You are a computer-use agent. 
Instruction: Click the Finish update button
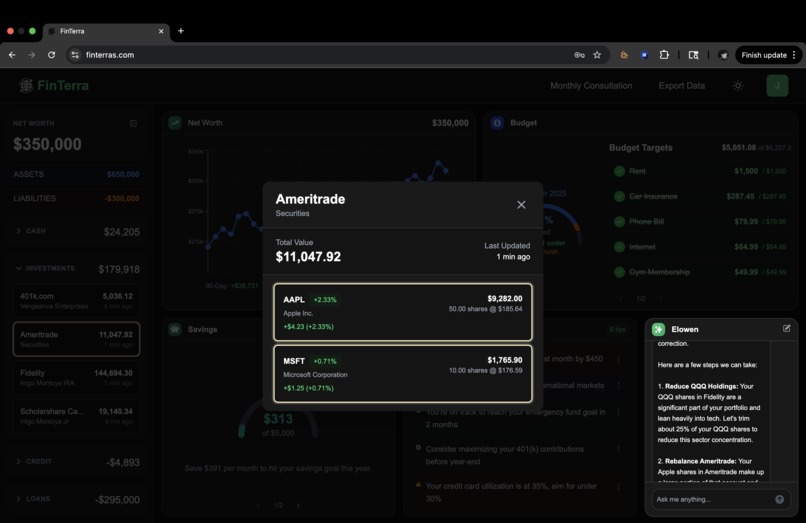764,55
